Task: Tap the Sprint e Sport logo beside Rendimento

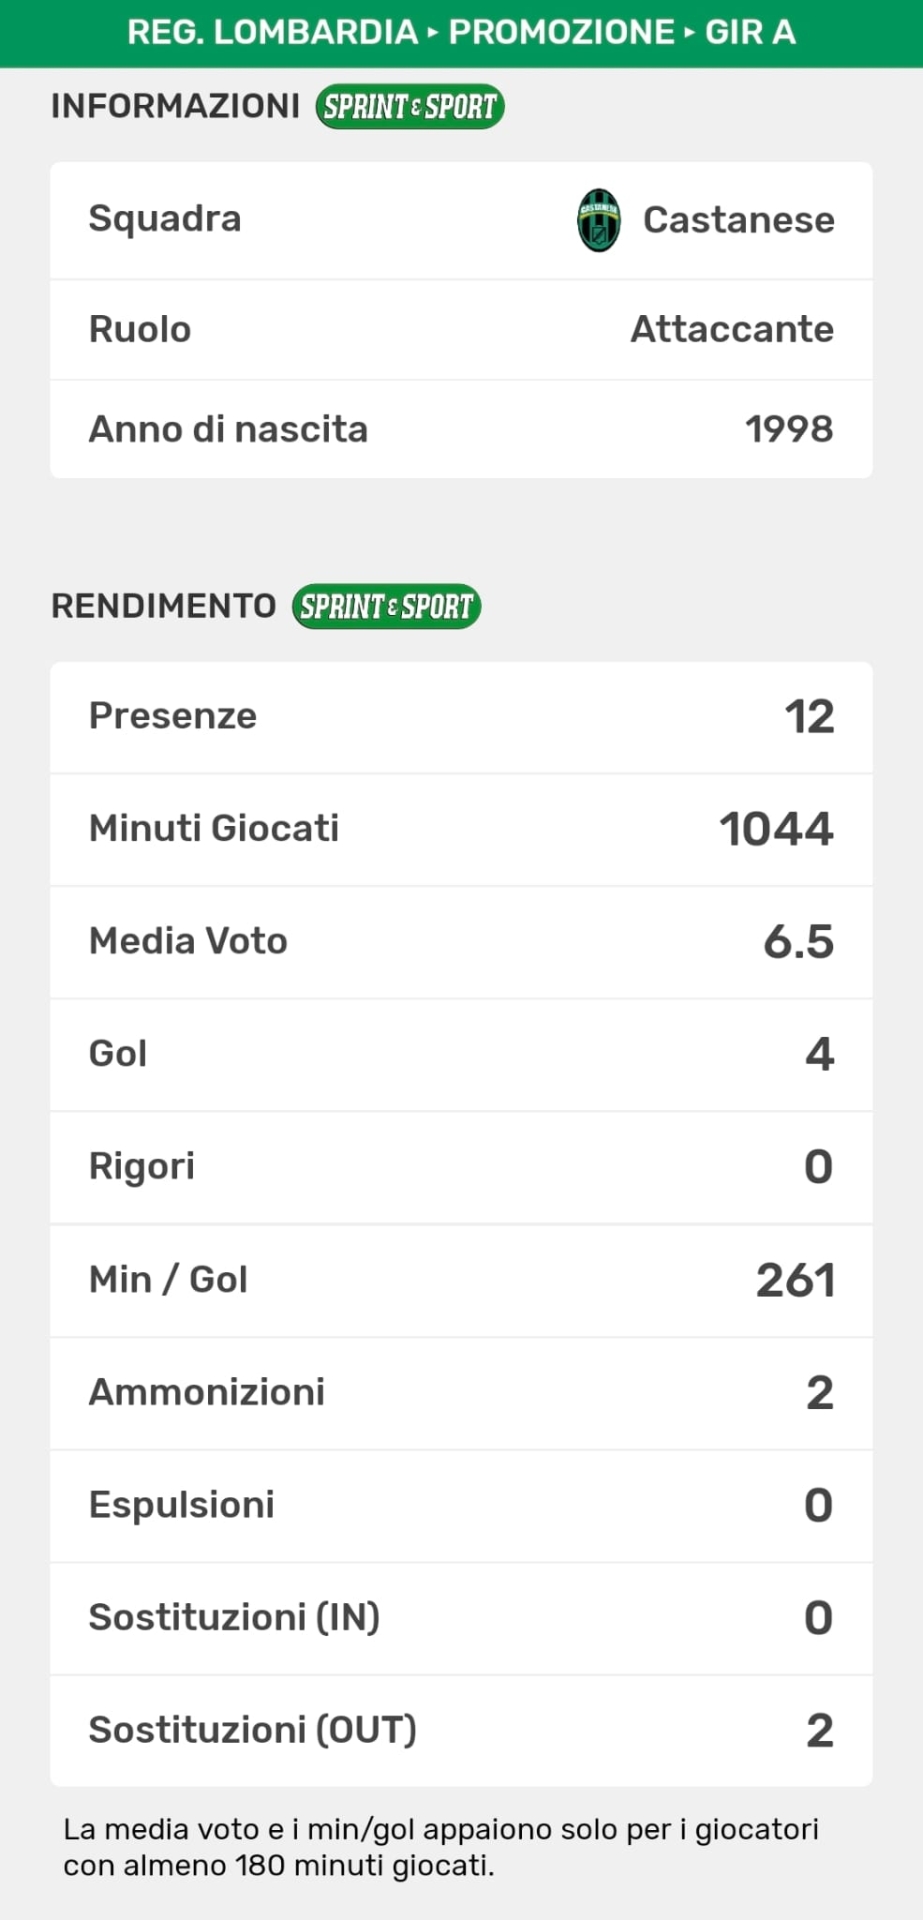Action: coord(386,606)
